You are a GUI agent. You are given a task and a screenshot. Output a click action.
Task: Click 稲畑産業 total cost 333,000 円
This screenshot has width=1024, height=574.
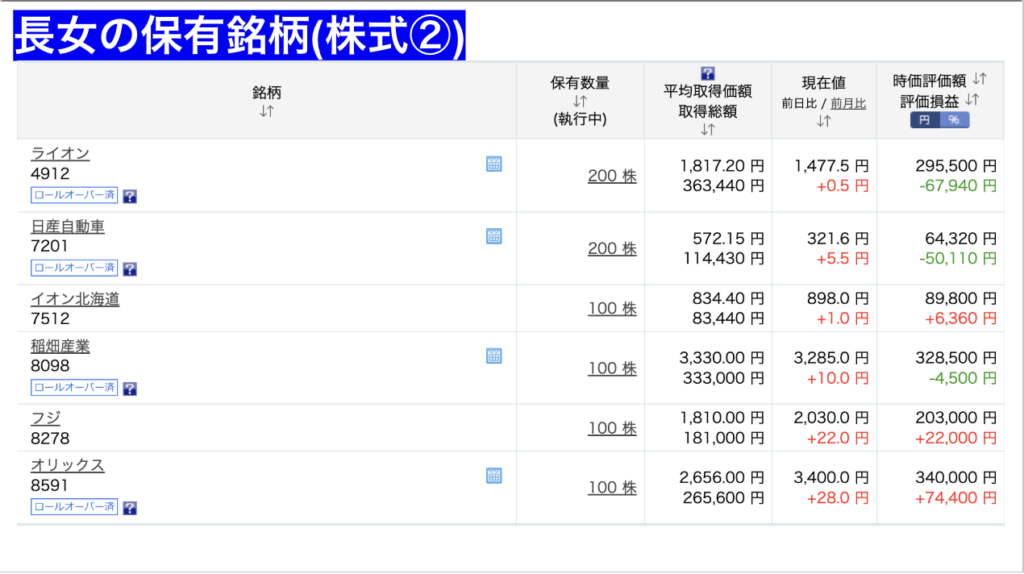pyautogui.click(x=724, y=378)
